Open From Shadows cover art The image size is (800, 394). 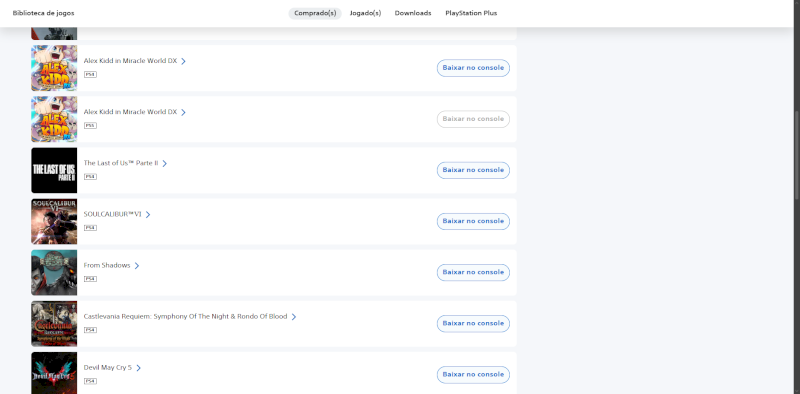click(x=54, y=272)
